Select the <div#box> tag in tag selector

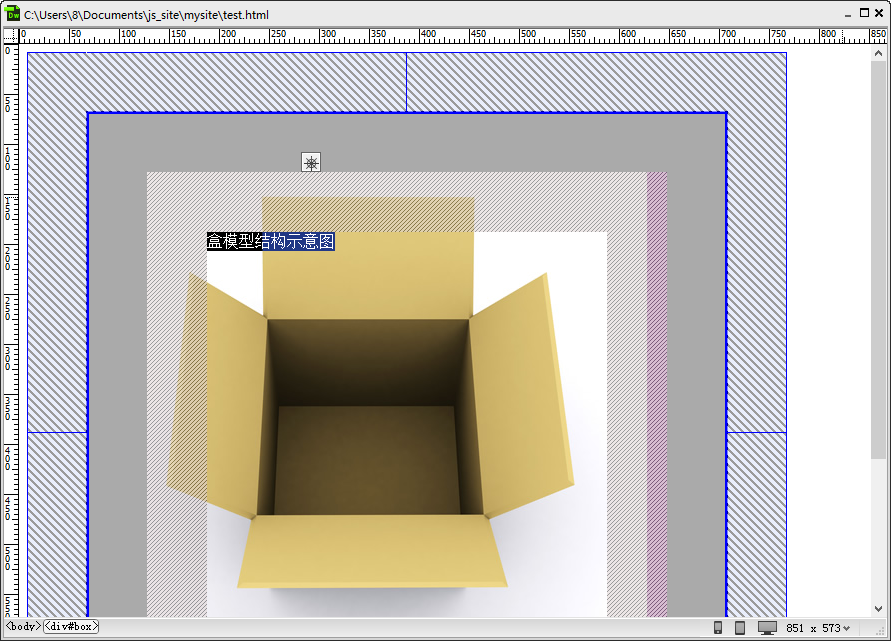[x=70, y=627]
